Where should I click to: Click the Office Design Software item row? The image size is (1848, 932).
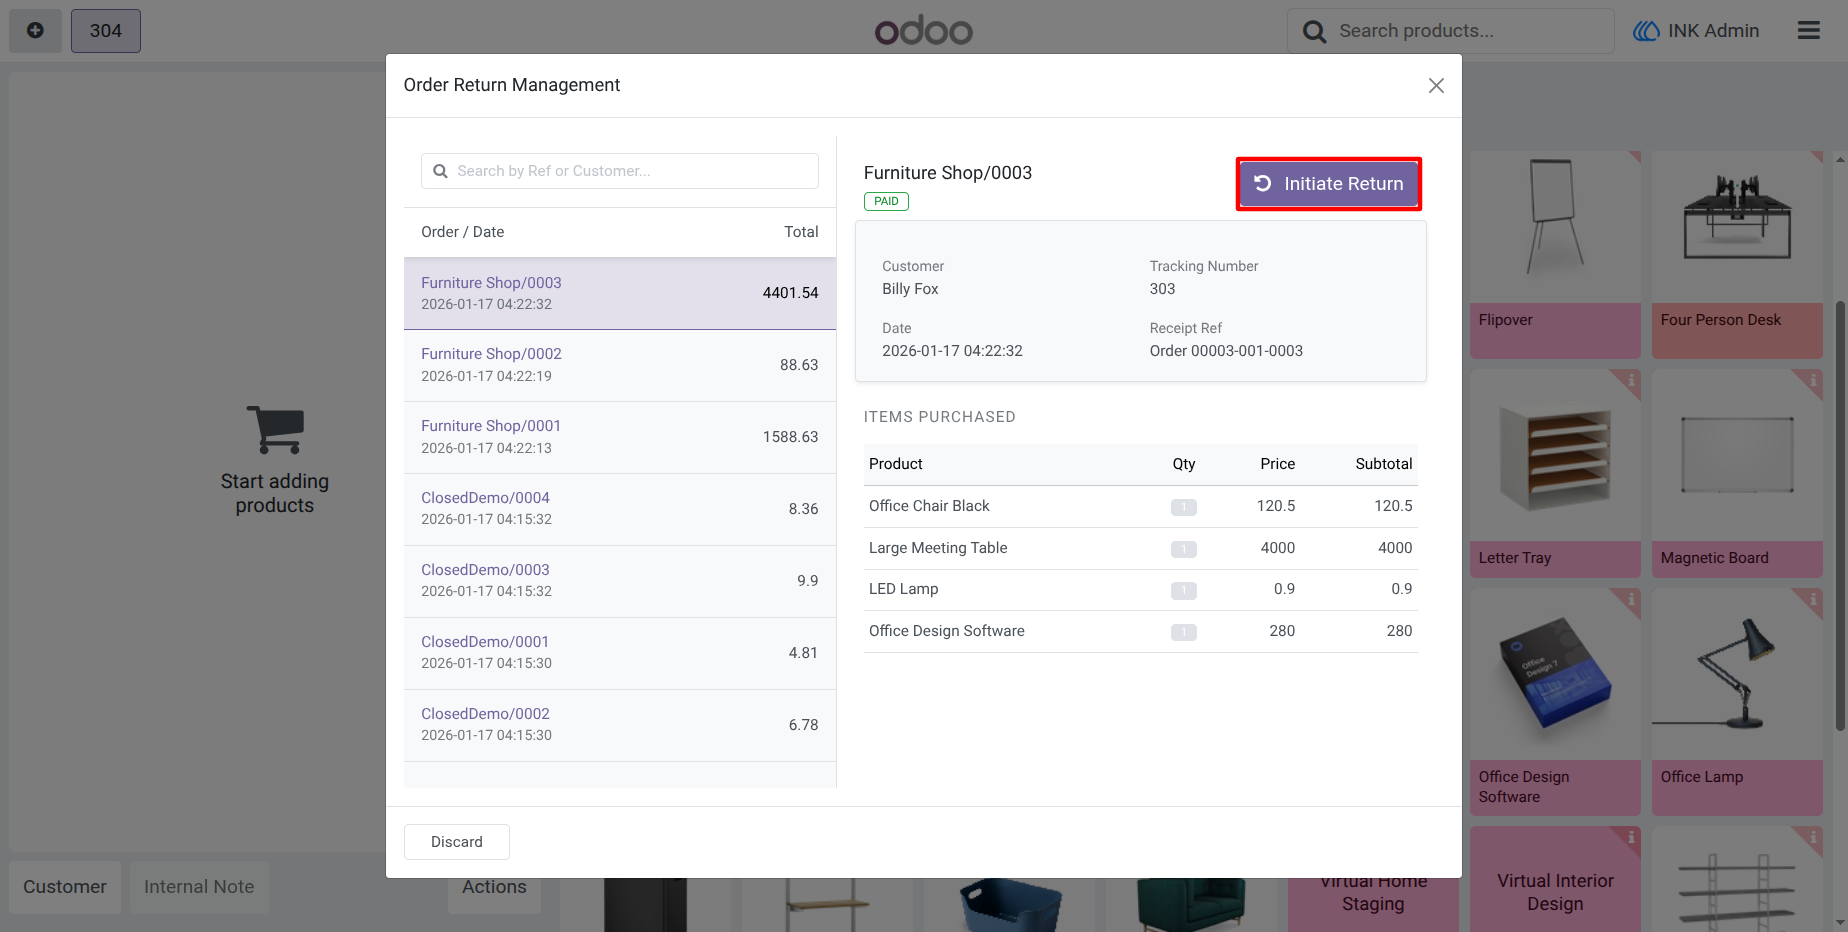click(1141, 631)
